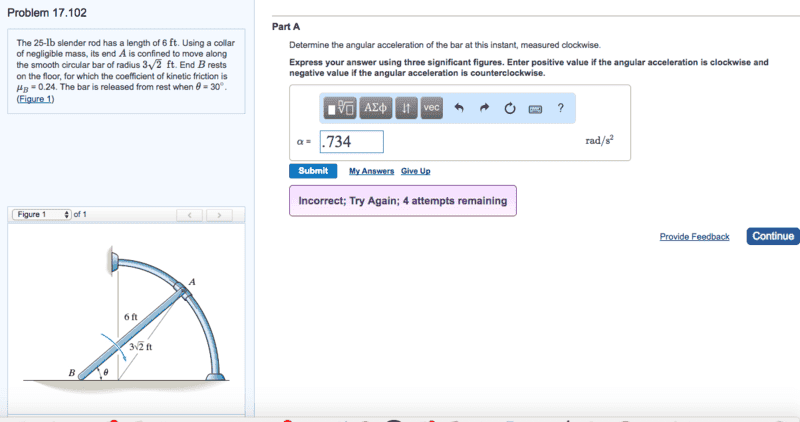Click the Problem 17.102 title
Viewport: 800px width, 422px height.
[x=47, y=13]
